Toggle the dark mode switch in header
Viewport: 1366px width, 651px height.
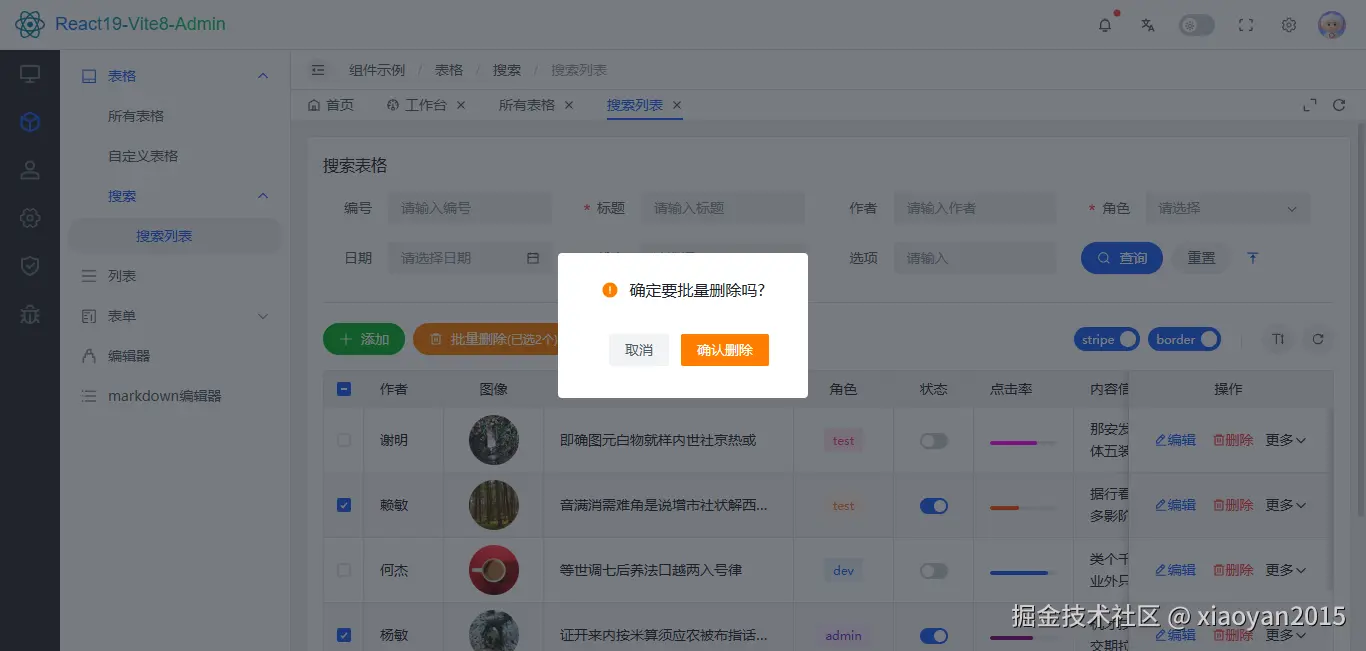coord(1196,25)
